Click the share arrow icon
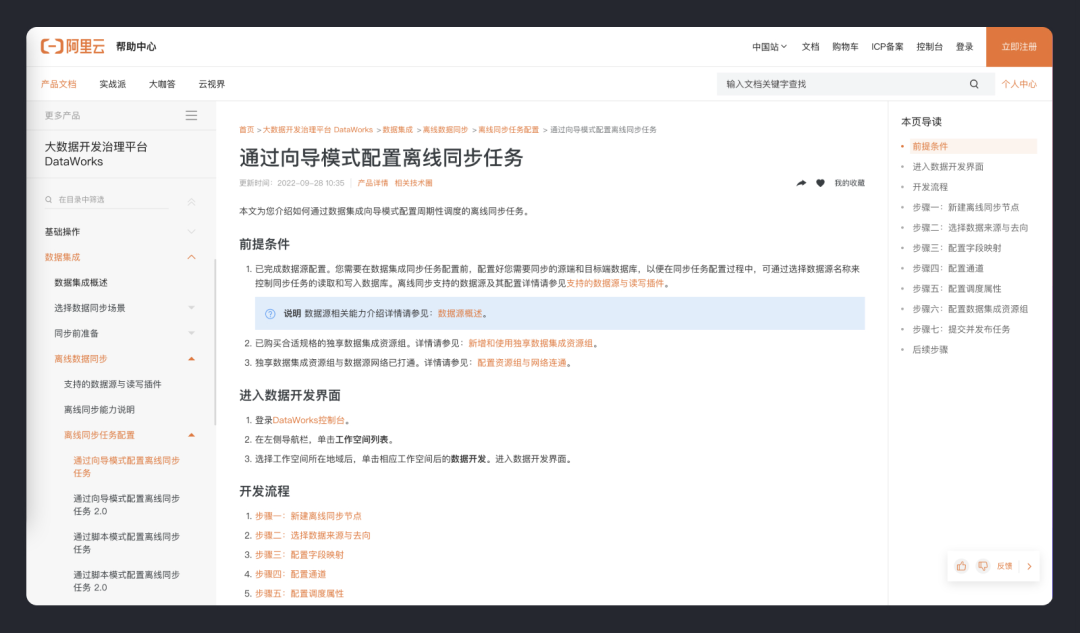 coord(801,183)
